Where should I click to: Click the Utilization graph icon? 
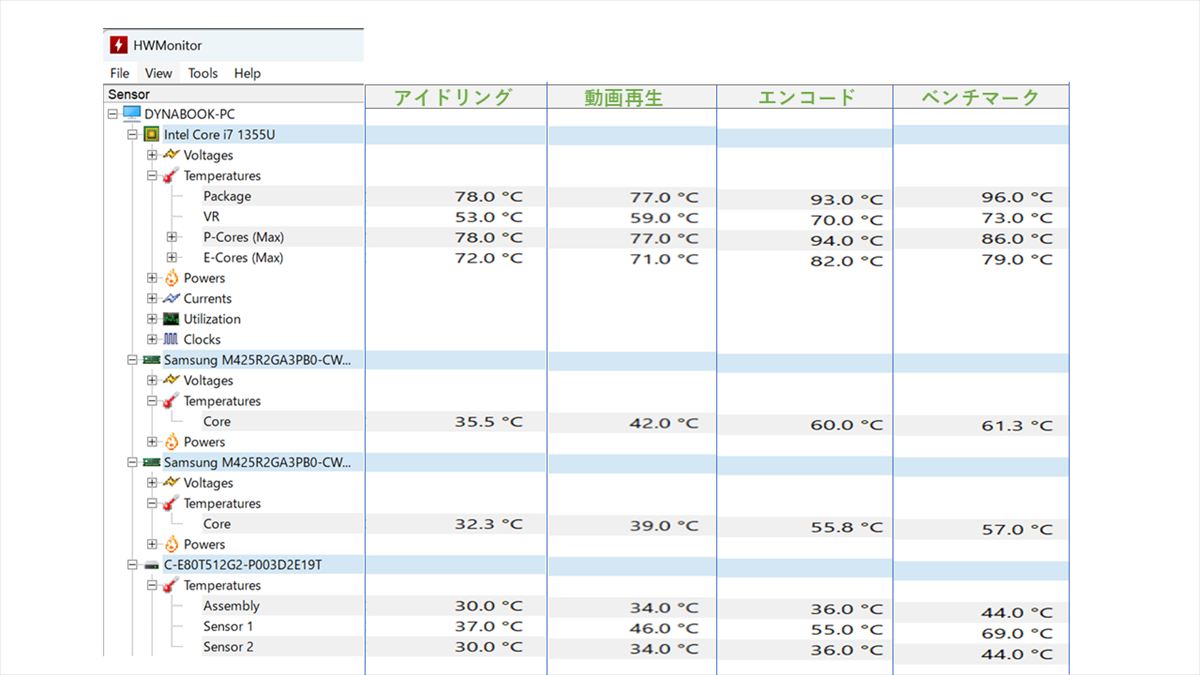tap(171, 319)
